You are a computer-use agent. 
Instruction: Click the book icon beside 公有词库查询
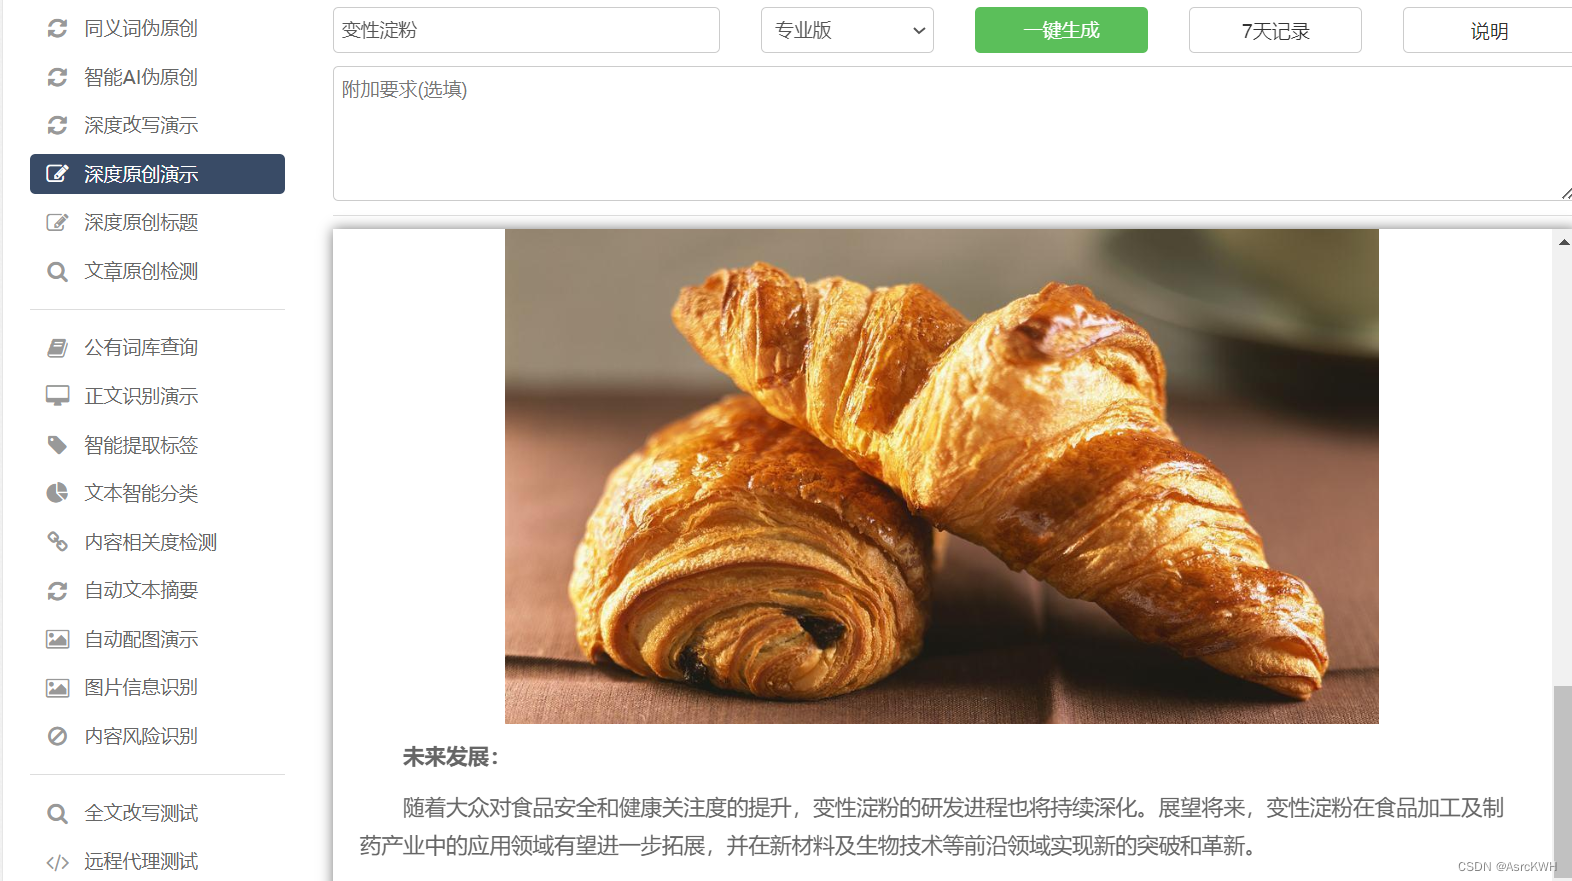(x=58, y=347)
